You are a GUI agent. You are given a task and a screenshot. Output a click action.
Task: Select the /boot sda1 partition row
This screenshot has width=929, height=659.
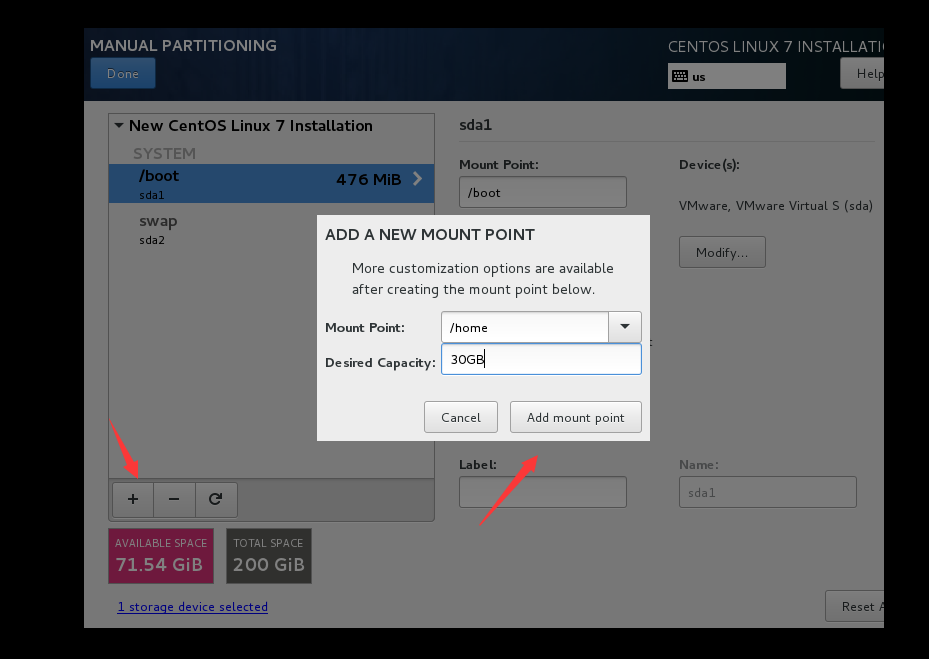click(x=271, y=184)
